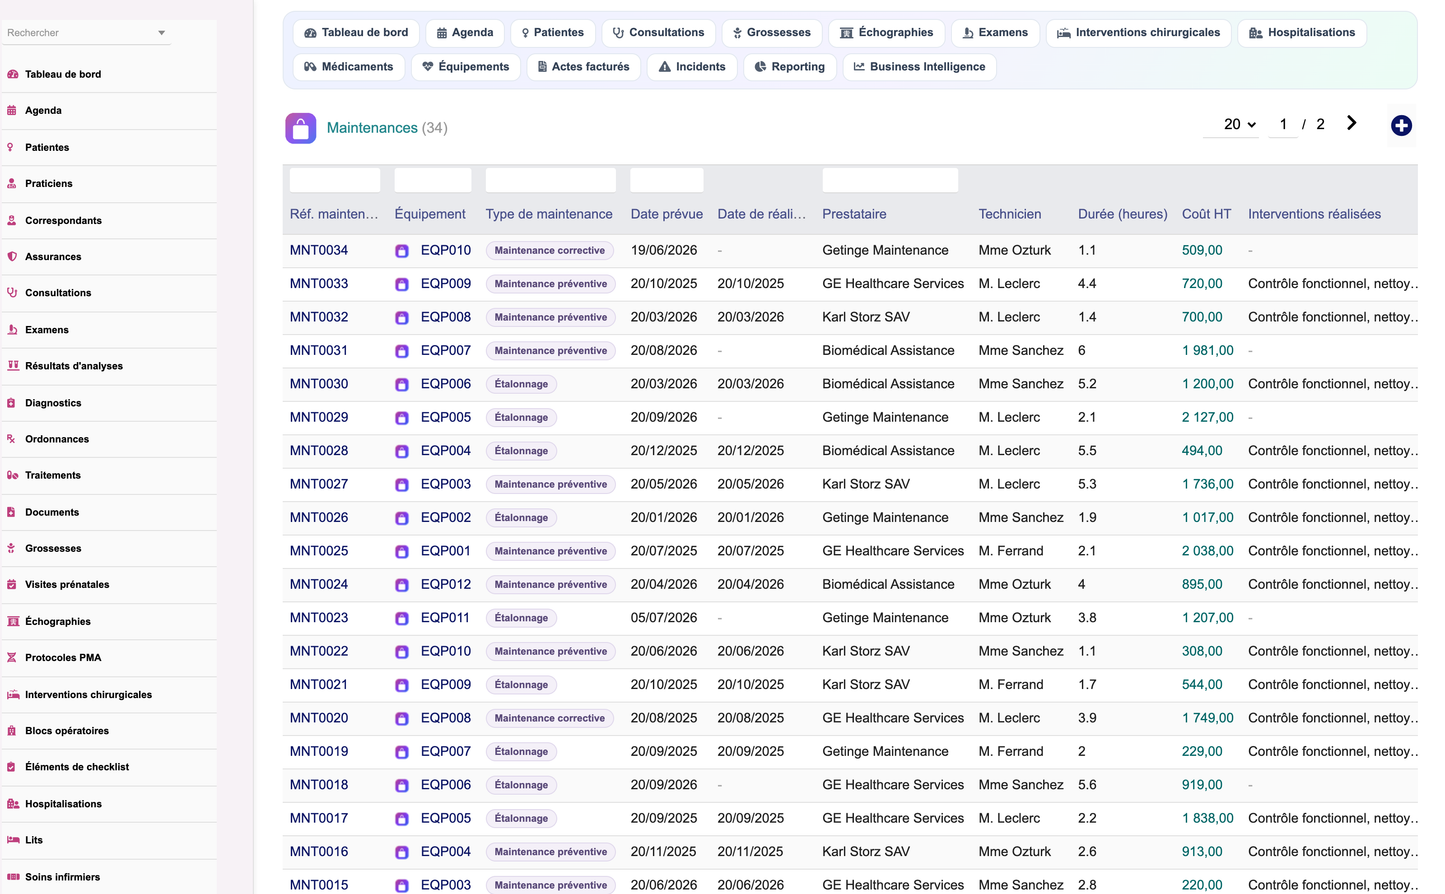Click sidebar Protocoles PMA DNA icon
Image resolution: width=1445 pixels, height=894 pixels.
pos(12,658)
